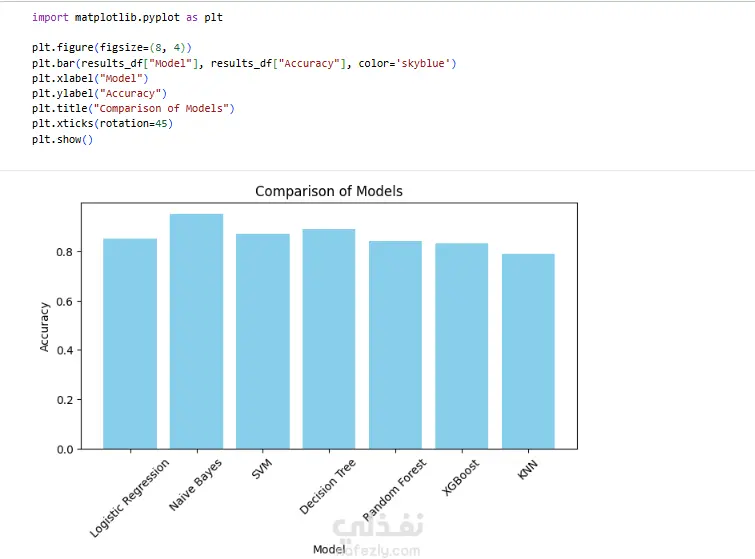Screen dimensions: 755x559
Task: Click the plt.show() code line
Action: pos(62,140)
